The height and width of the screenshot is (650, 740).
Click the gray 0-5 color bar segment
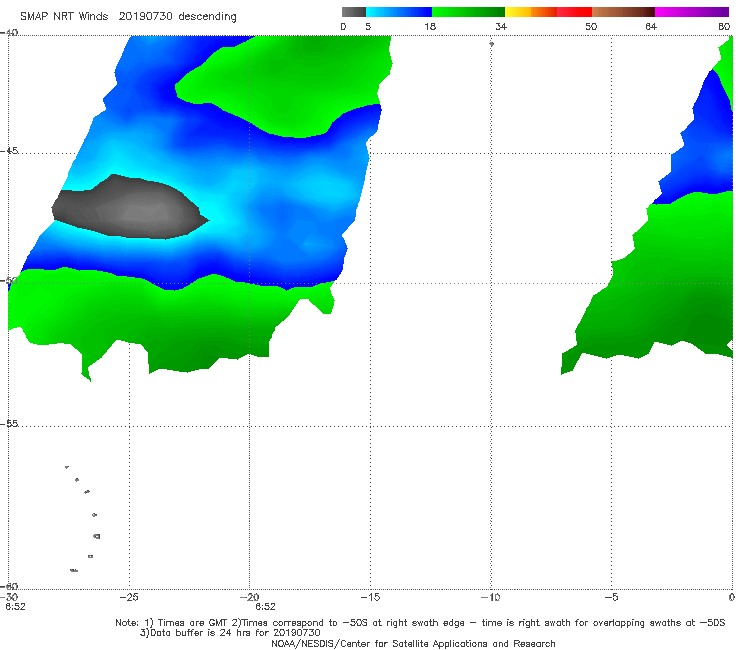[353, 12]
